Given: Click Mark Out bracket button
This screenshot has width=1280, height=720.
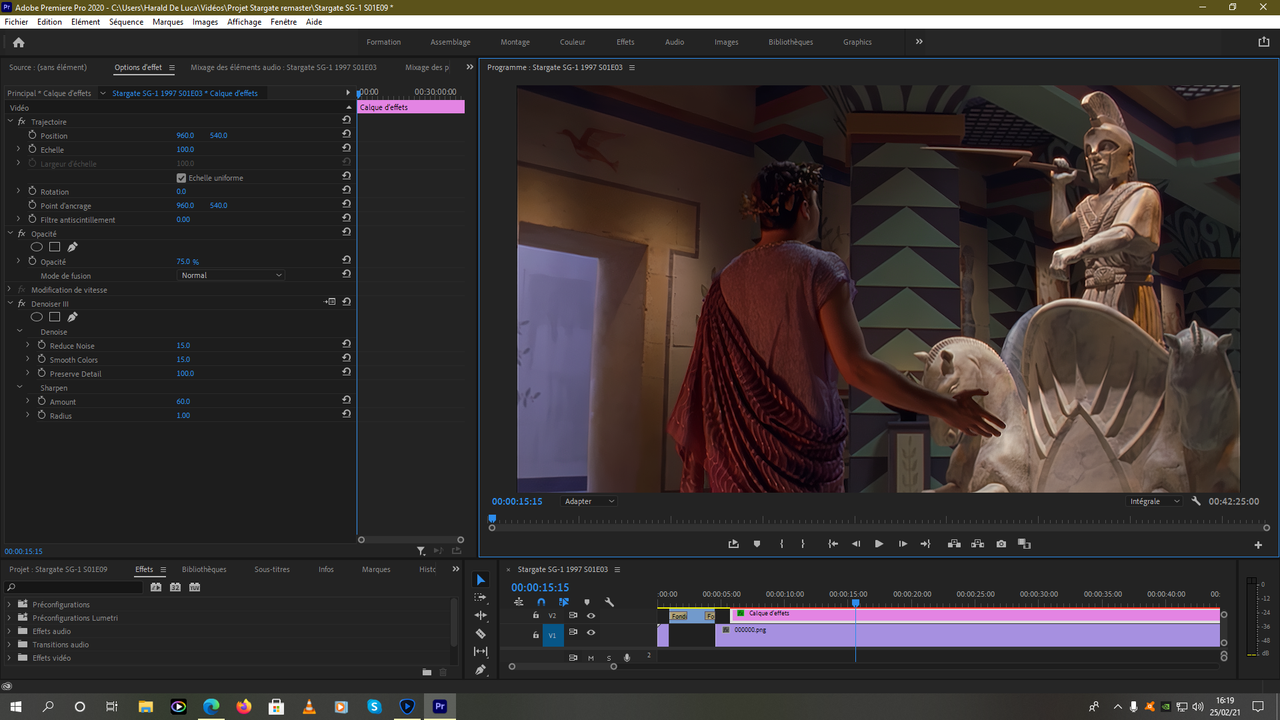Looking at the screenshot, I should 803,544.
